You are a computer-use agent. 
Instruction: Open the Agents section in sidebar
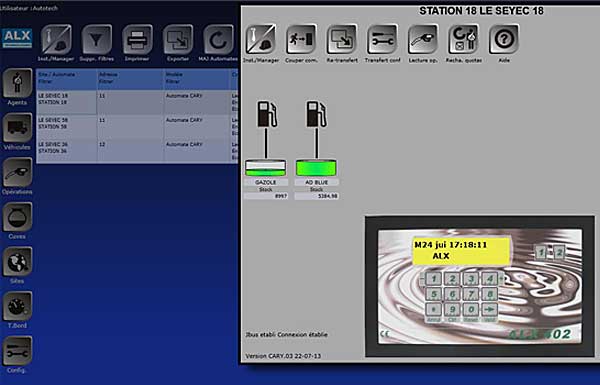(x=17, y=83)
